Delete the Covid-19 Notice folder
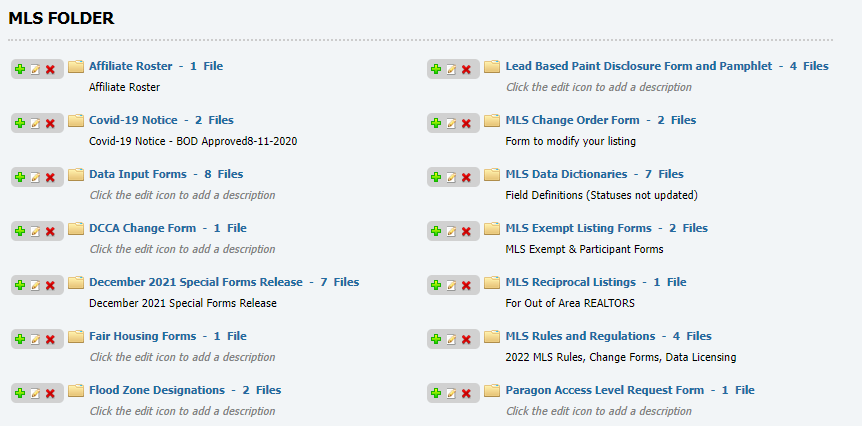The image size is (862, 426). [x=50, y=123]
